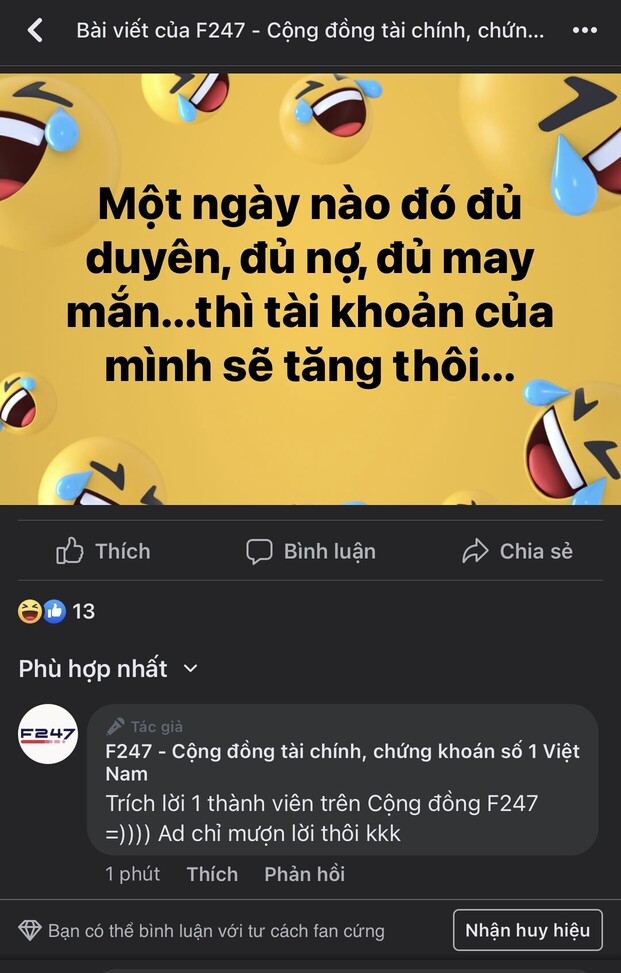Tap the Chia sẻ share arrow icon
The image size is (621, 973).
pos(475,551)
